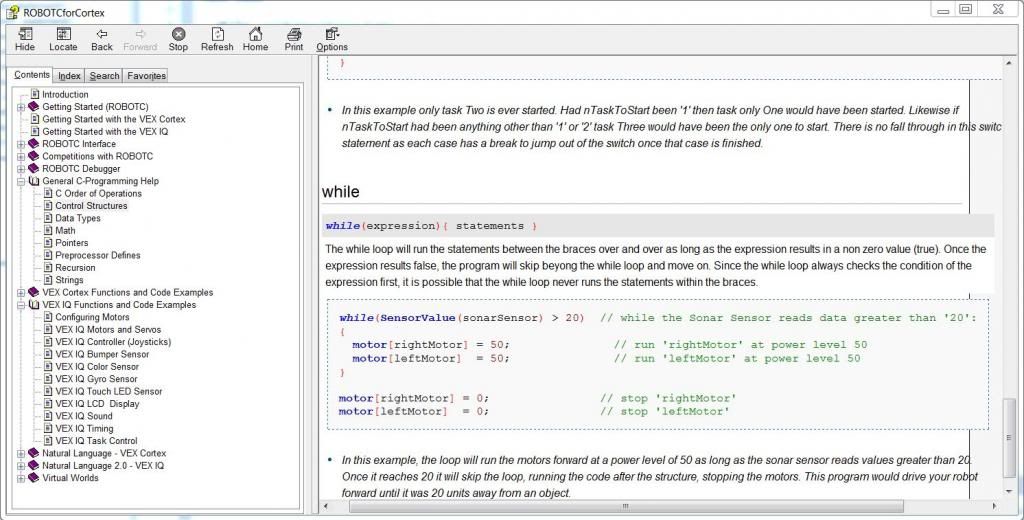
Task: Click the vertical scrollbar thumb in content pane
Action: 1010,440
